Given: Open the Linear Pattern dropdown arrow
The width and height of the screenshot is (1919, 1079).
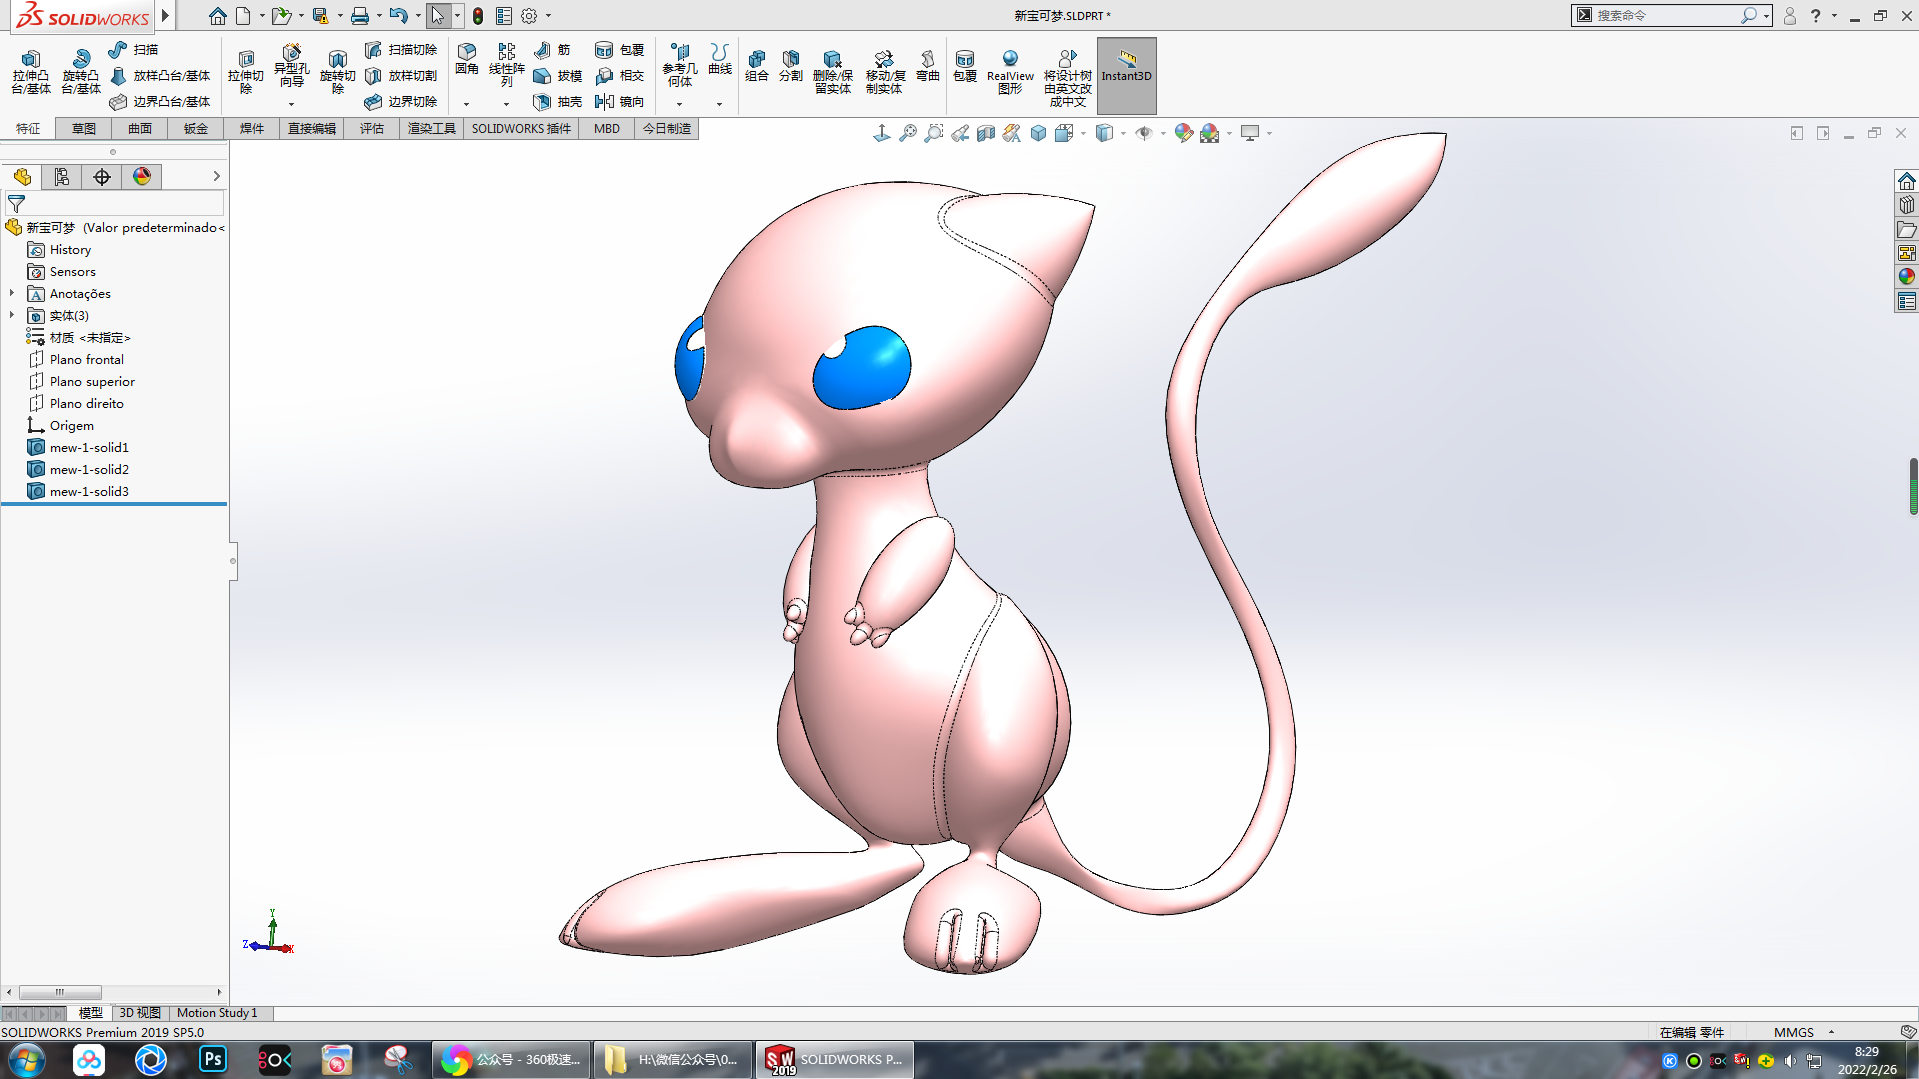Looking at the screenshot, I should pyautogui.click(x=506, y=104).
